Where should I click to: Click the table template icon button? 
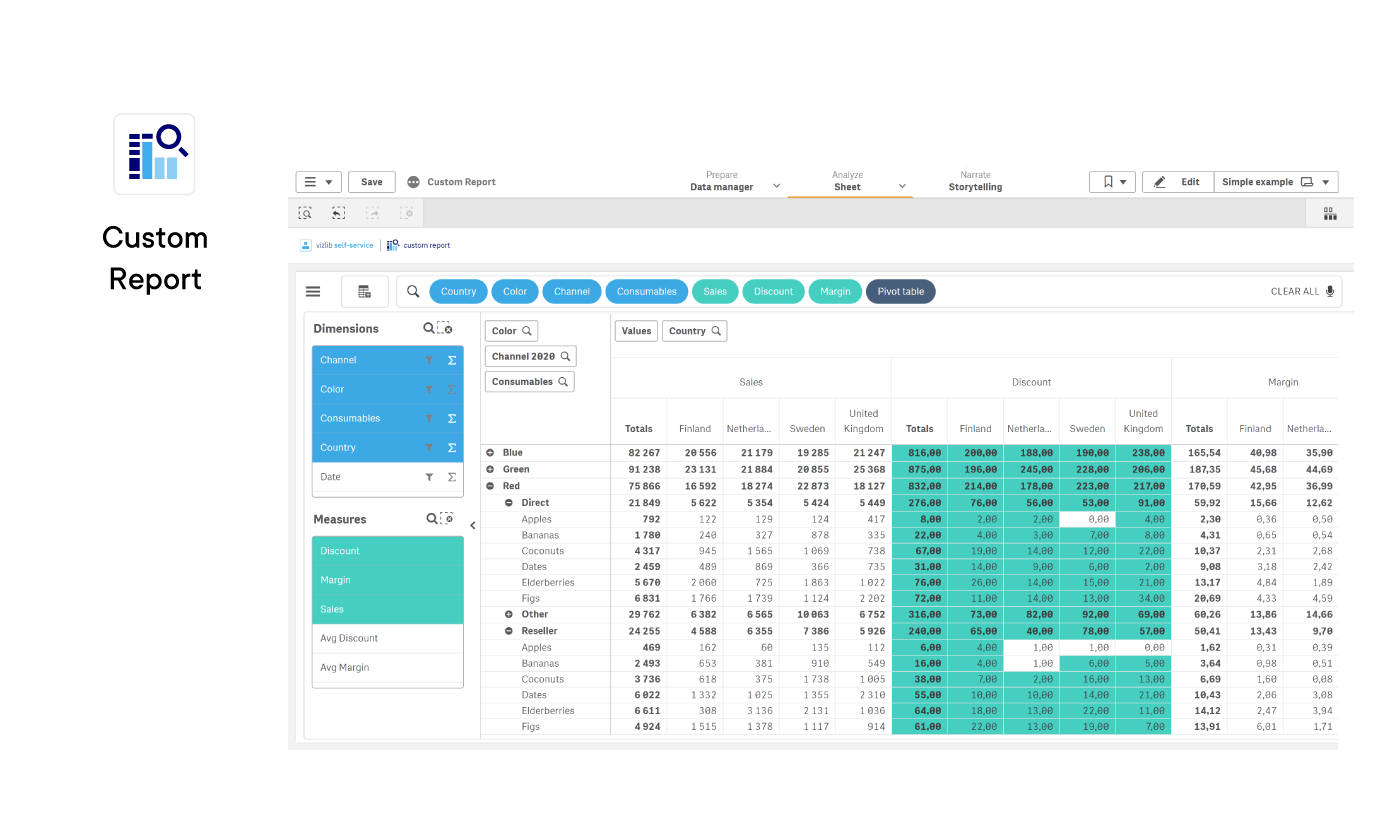365,291
